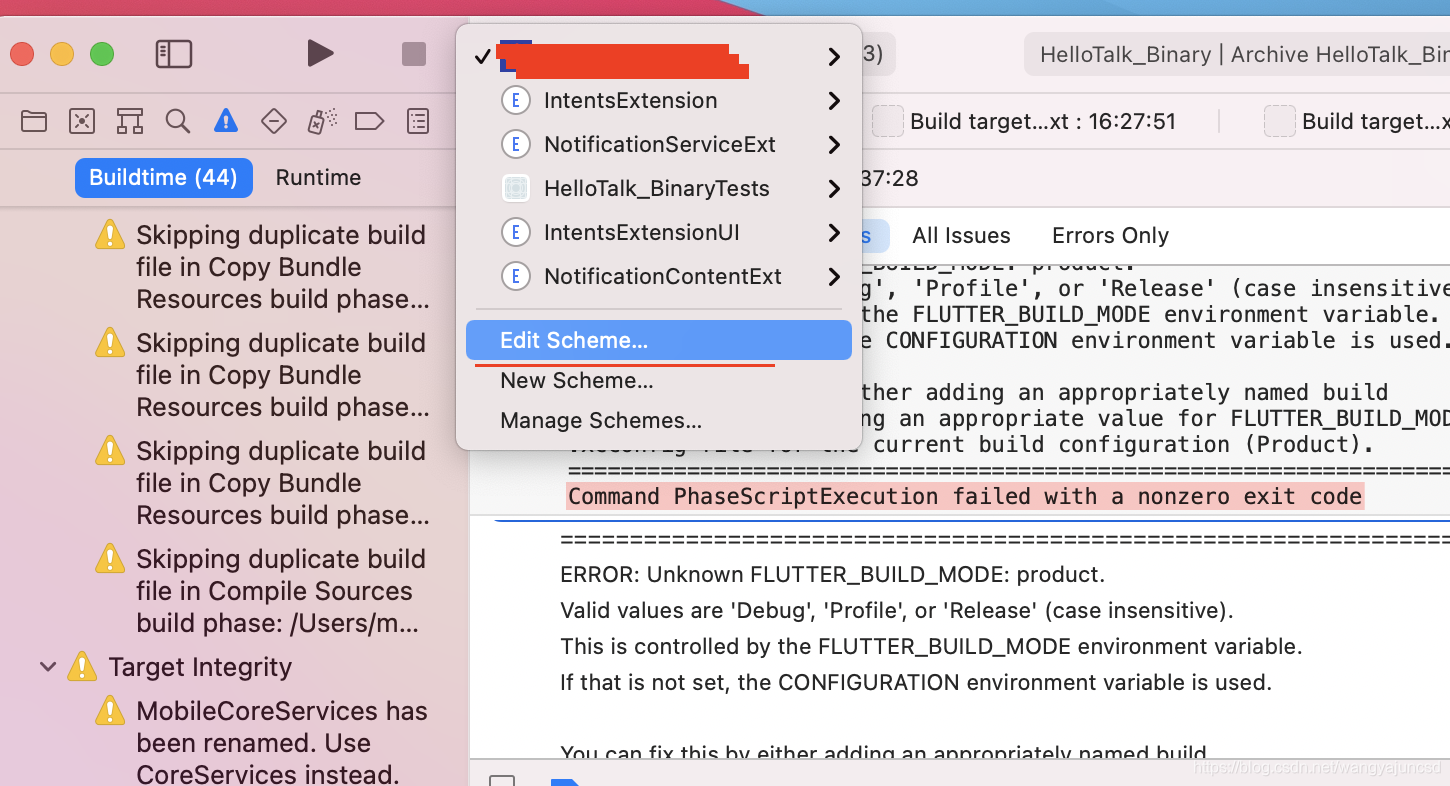Expand HelloTalk_BinaryTests submenu arrow

pos(834,189)
